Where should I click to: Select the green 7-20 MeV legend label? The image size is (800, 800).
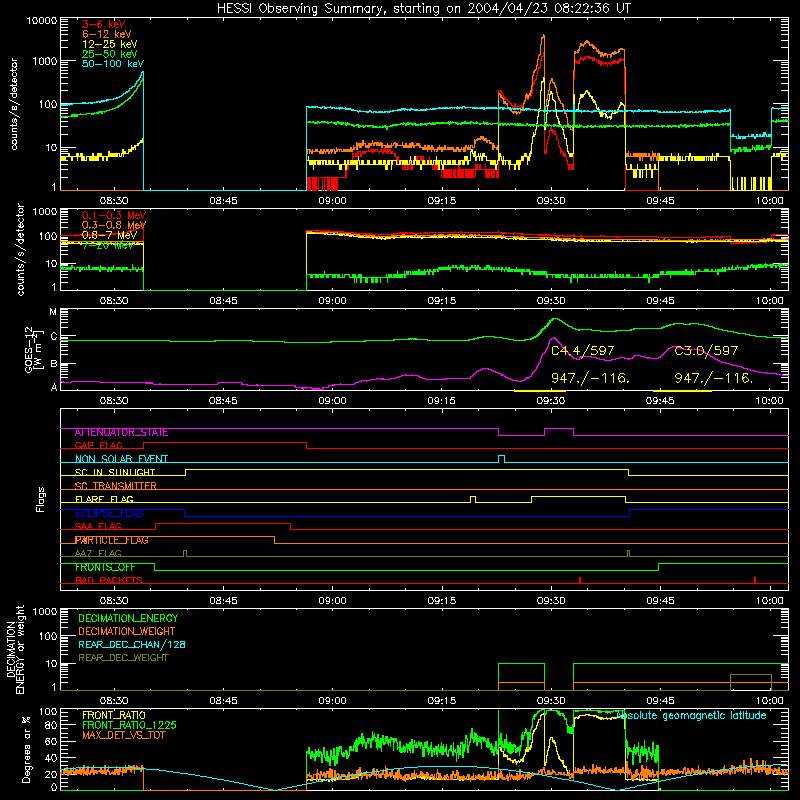point(107,245)
